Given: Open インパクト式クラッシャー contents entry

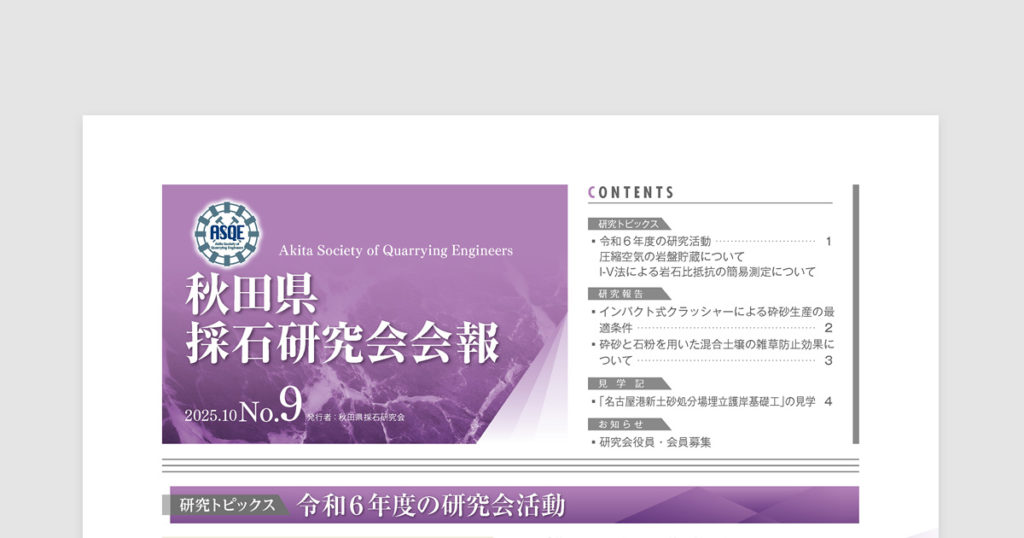Looking at the screenshot, I should pos(716,312).
